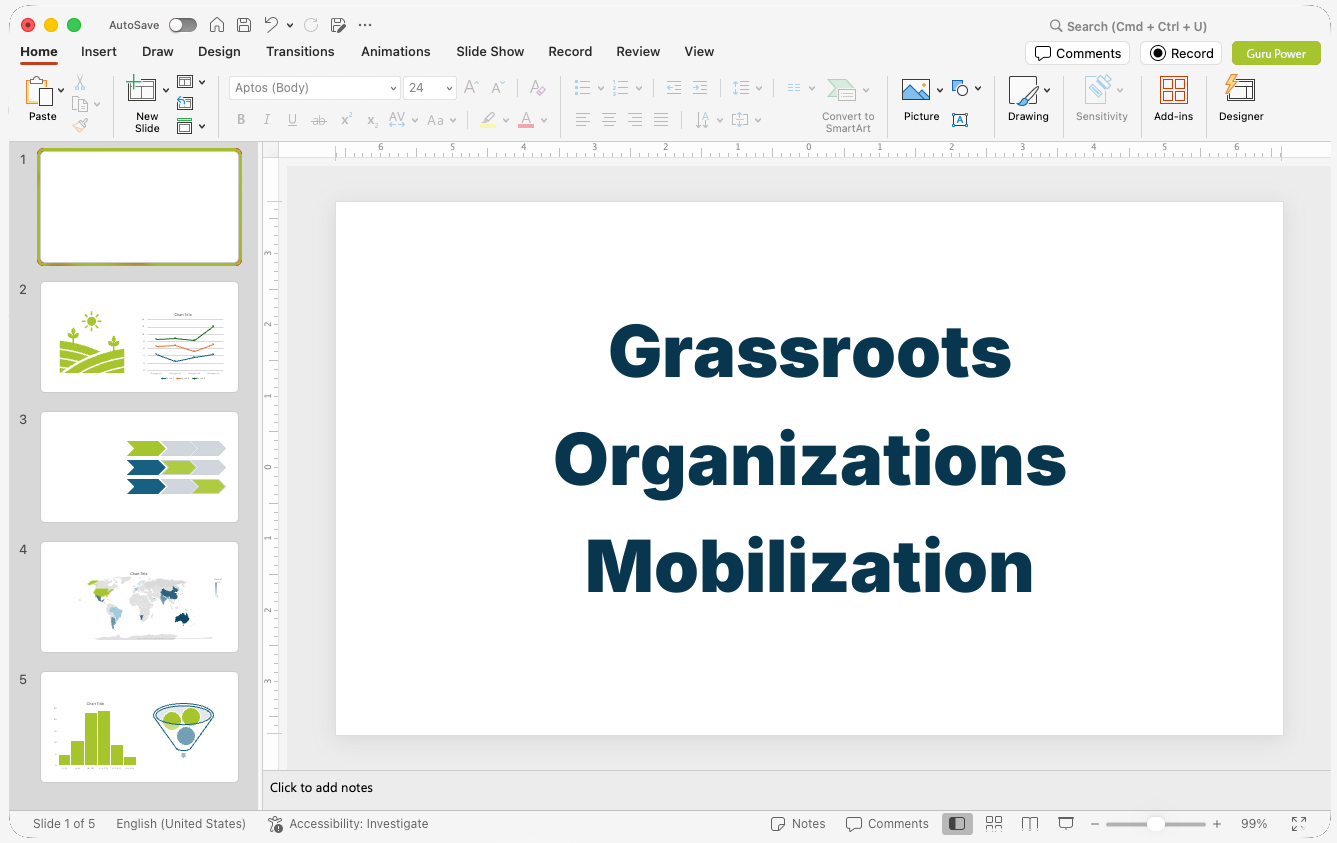This screenshot has height=843, width=1337.
Task: Expand the New Slide layout arrow
Action: point(166,90)
